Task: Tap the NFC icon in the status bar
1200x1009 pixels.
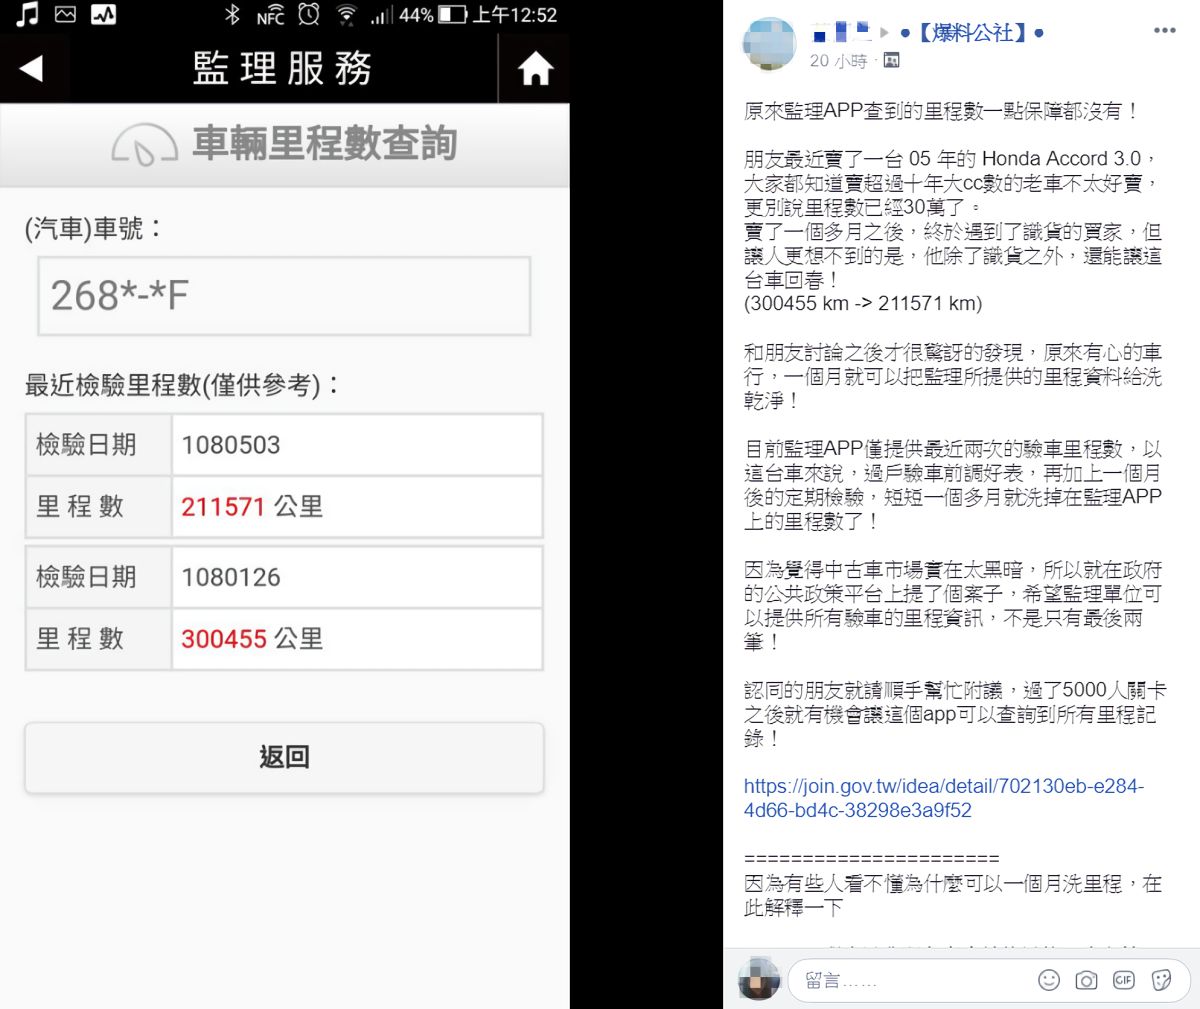Action: [270, 15]
